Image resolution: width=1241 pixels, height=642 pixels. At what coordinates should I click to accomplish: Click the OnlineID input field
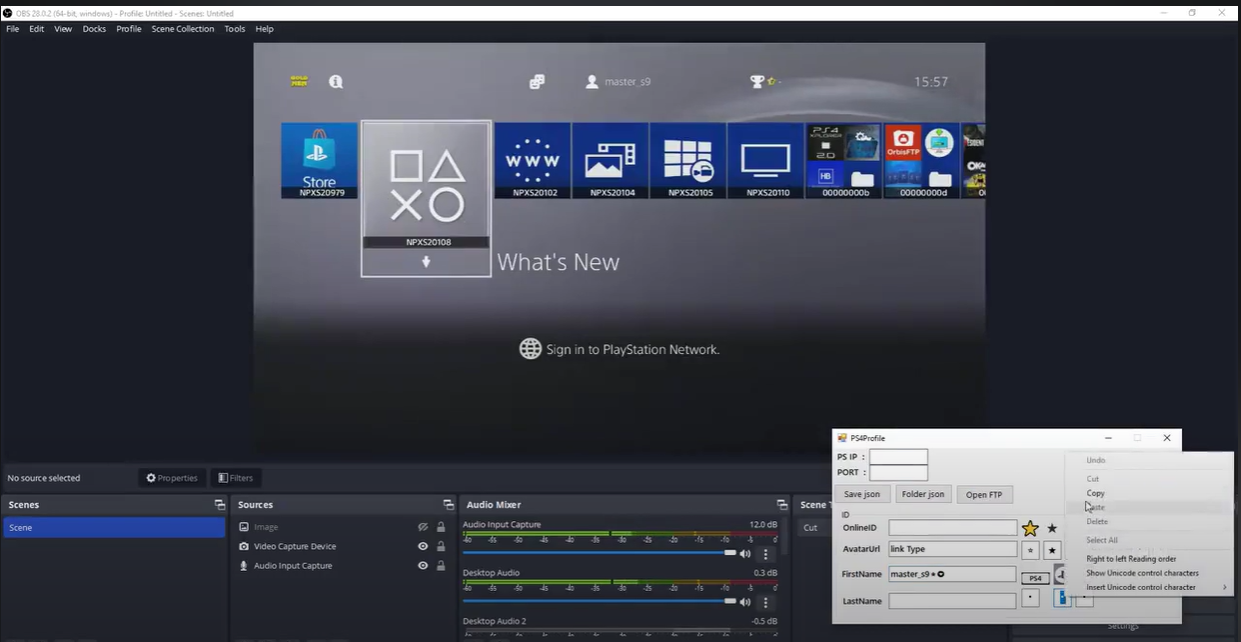click(x=952, y=527)
